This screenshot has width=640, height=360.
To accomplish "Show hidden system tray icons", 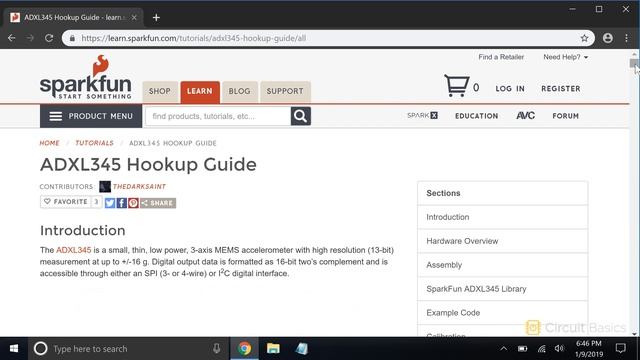I will tap(504, 349).
